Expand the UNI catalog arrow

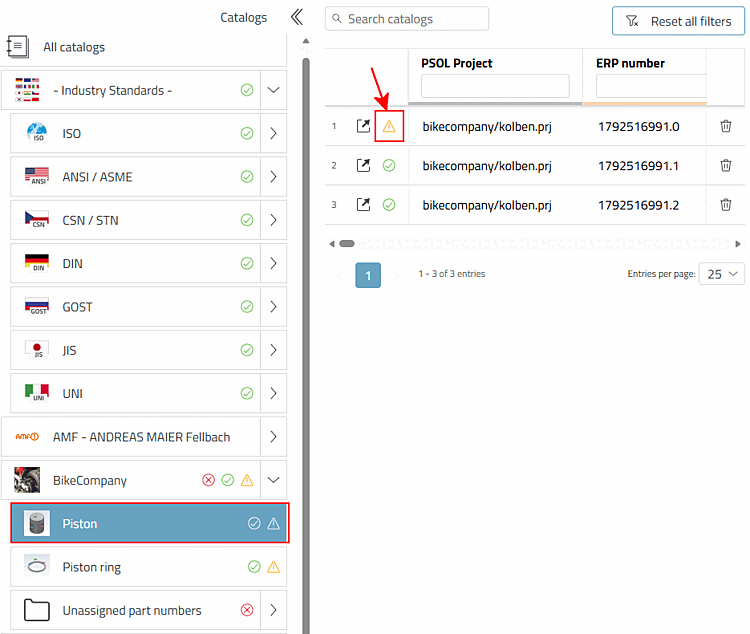pos(274,393)
